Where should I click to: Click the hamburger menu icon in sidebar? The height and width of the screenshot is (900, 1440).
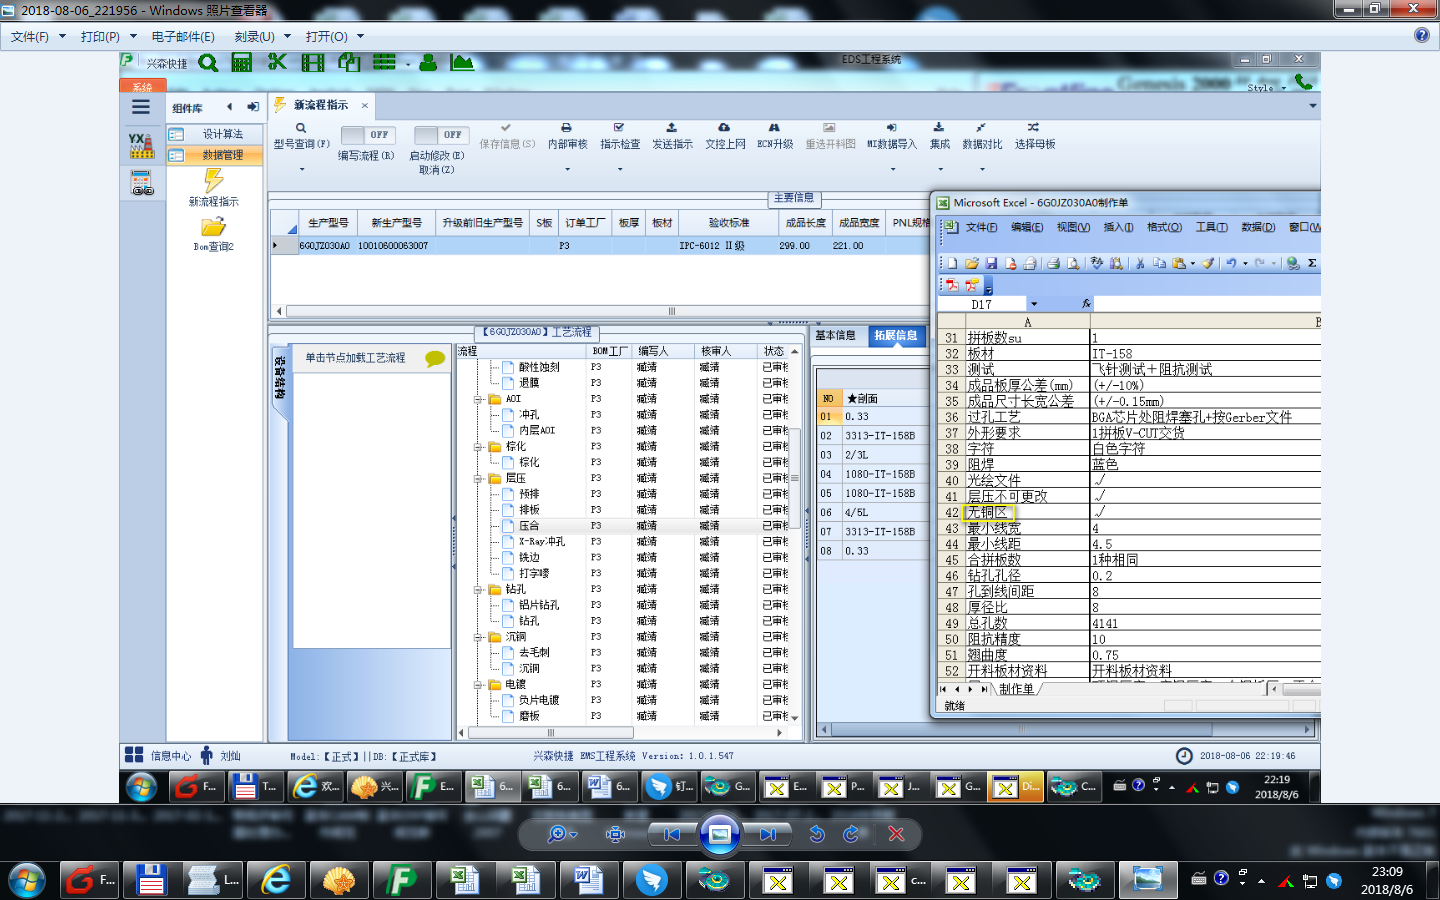(141, 107)
